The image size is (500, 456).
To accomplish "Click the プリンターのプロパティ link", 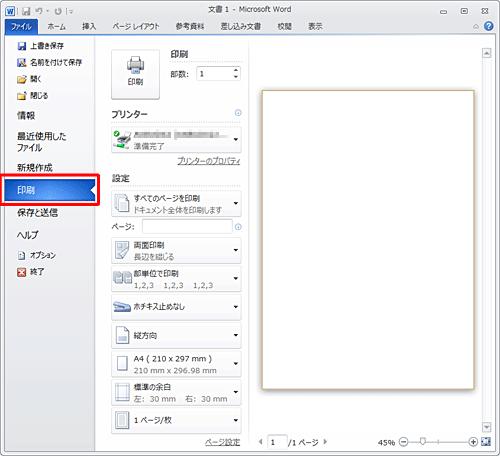I will (x=209, y=161).
